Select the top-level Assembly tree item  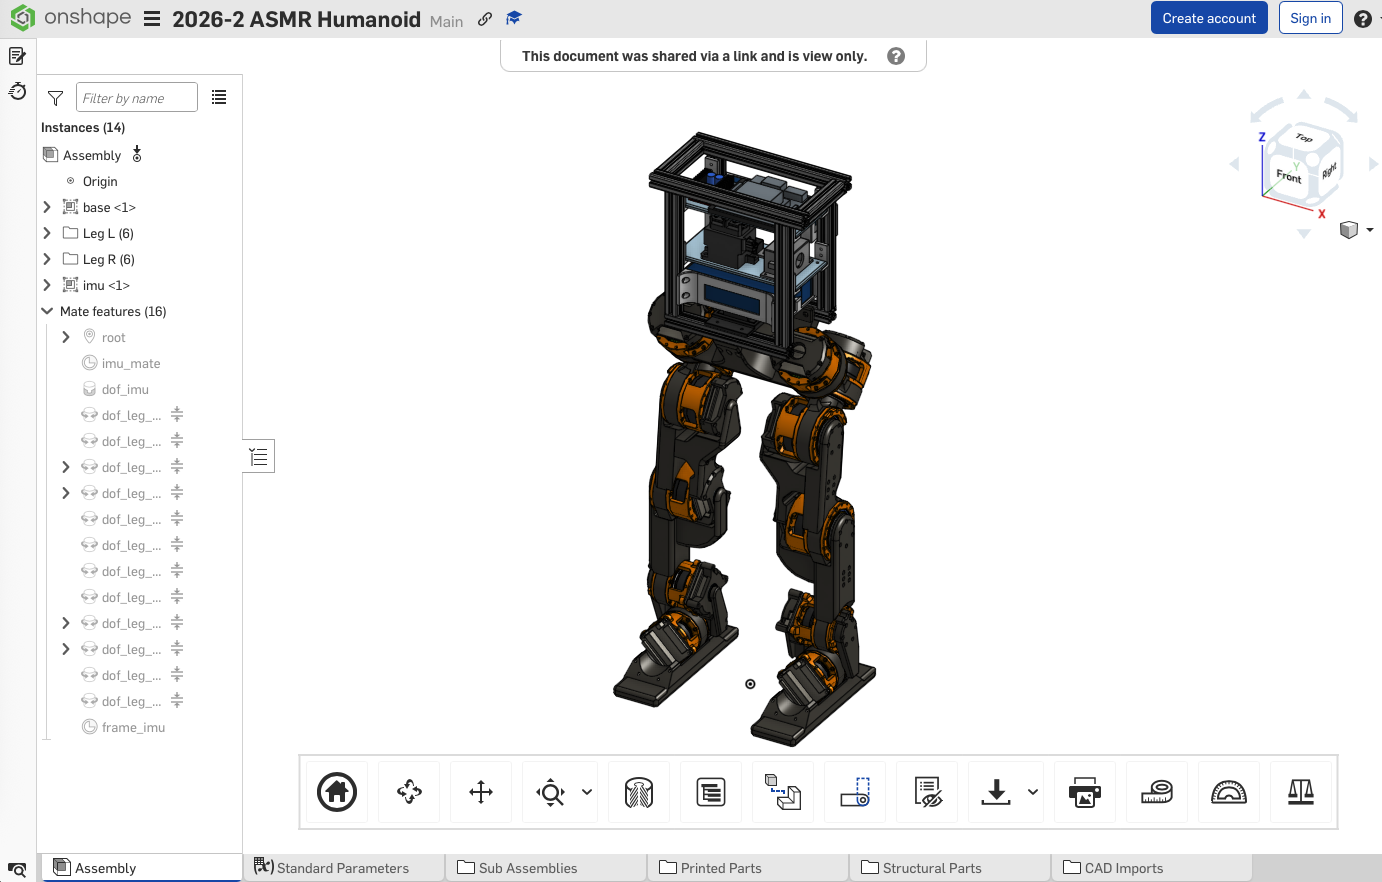coord(92,155)
